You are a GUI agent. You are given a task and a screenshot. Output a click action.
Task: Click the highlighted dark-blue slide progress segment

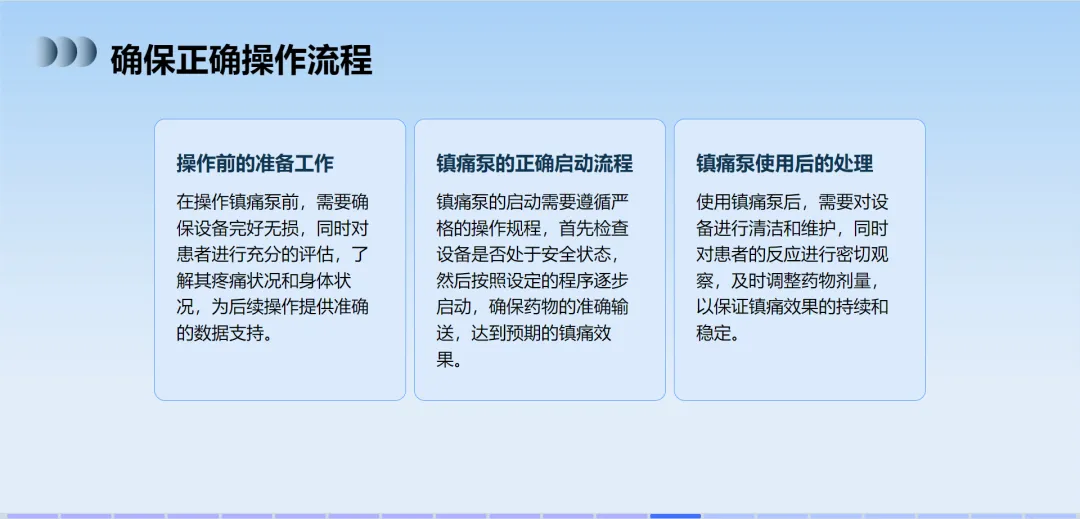tap(675, 516)
